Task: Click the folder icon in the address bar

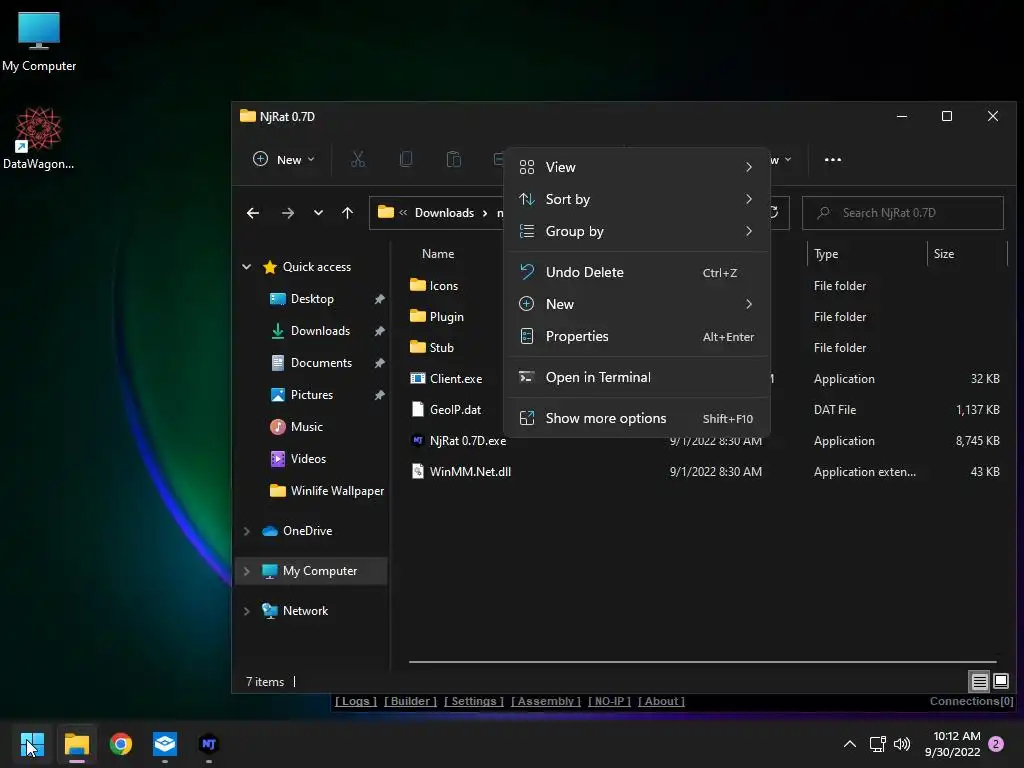Action: [x=386, y=212]
